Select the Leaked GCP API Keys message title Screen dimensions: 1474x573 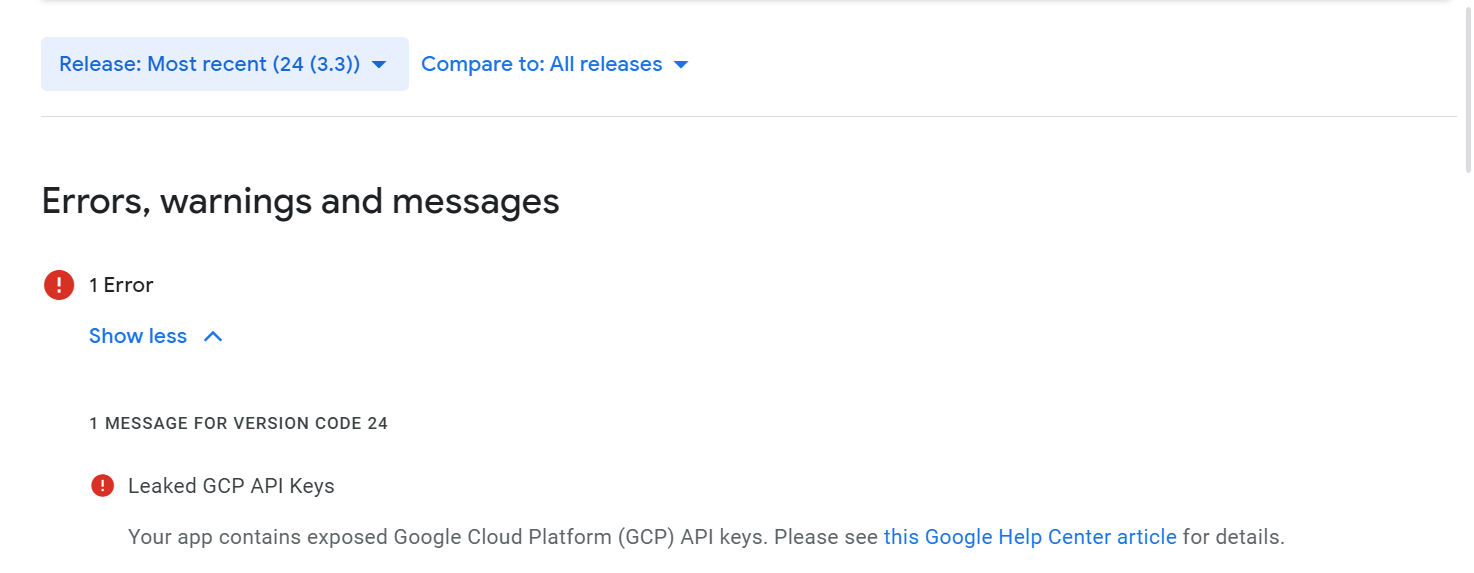pos(231,486)
